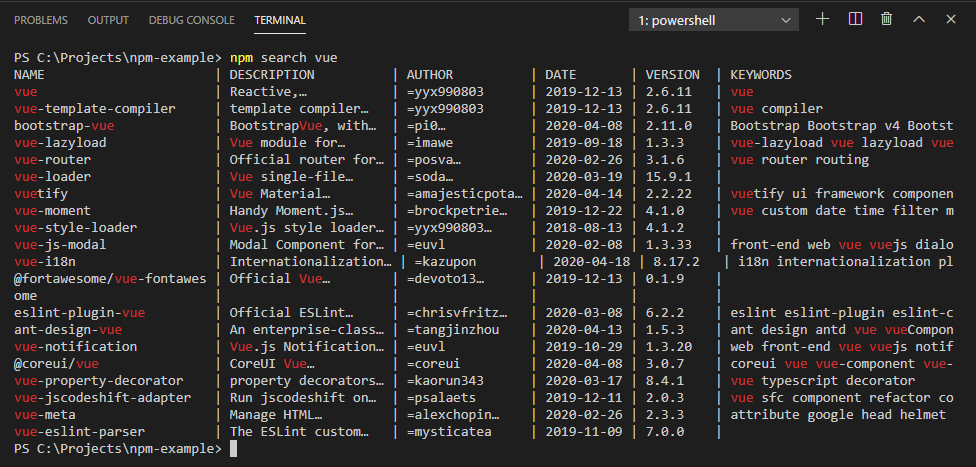
Task: Click author =kaorun343
Action: pos(446,380)
